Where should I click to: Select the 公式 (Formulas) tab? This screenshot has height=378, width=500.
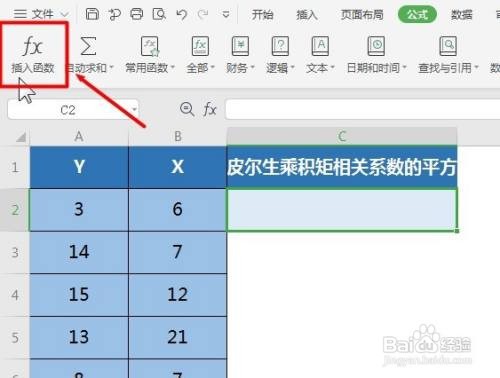[x=417, y=14]
